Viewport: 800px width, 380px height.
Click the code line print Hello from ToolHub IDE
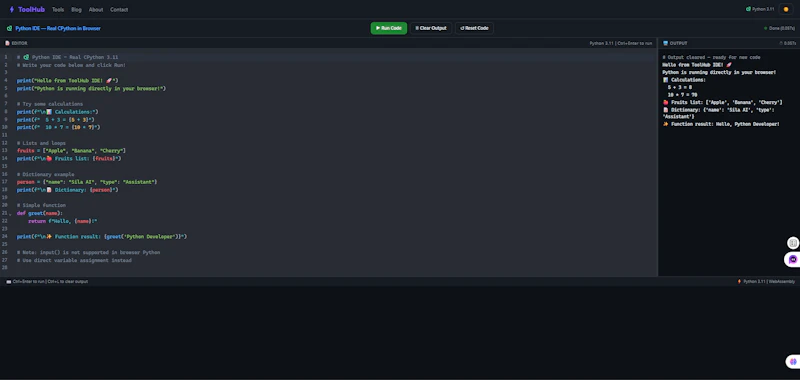pyautogui.click(x=67, y=81)
